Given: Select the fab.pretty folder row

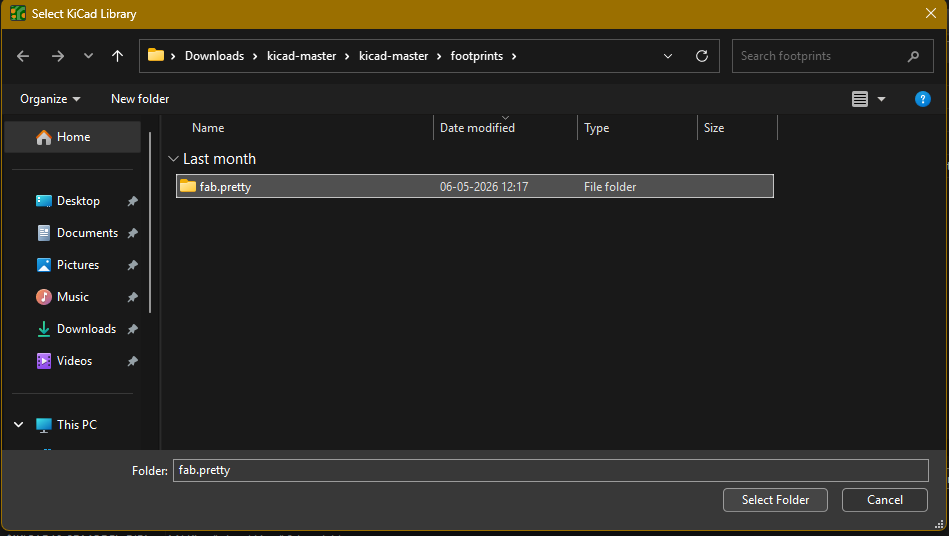Looking at the screenshot, I should click(x=474, y=186).
